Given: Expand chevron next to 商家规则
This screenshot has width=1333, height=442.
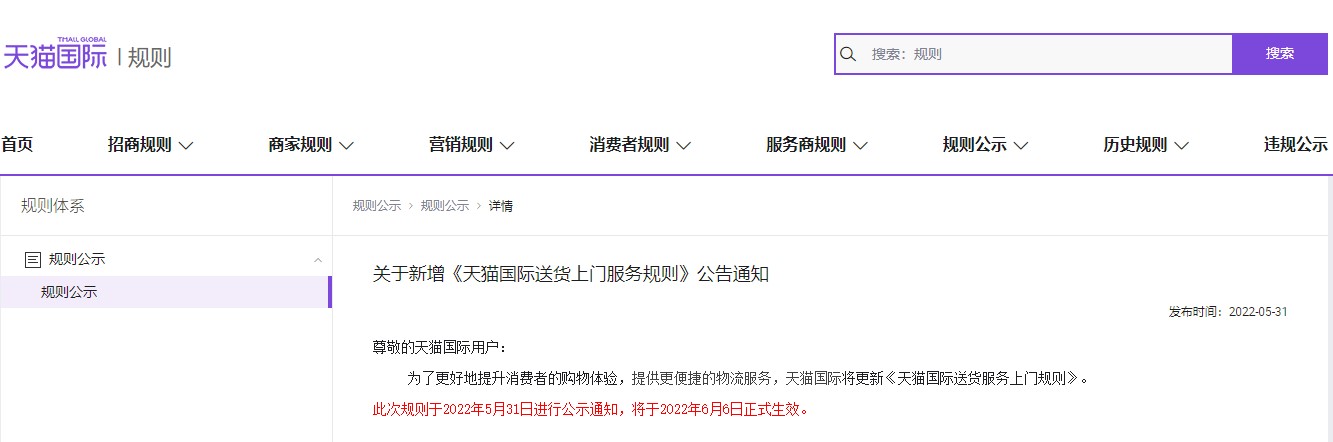Looking at the screenshot, I should pyautogui.click(x=347, y=145).
